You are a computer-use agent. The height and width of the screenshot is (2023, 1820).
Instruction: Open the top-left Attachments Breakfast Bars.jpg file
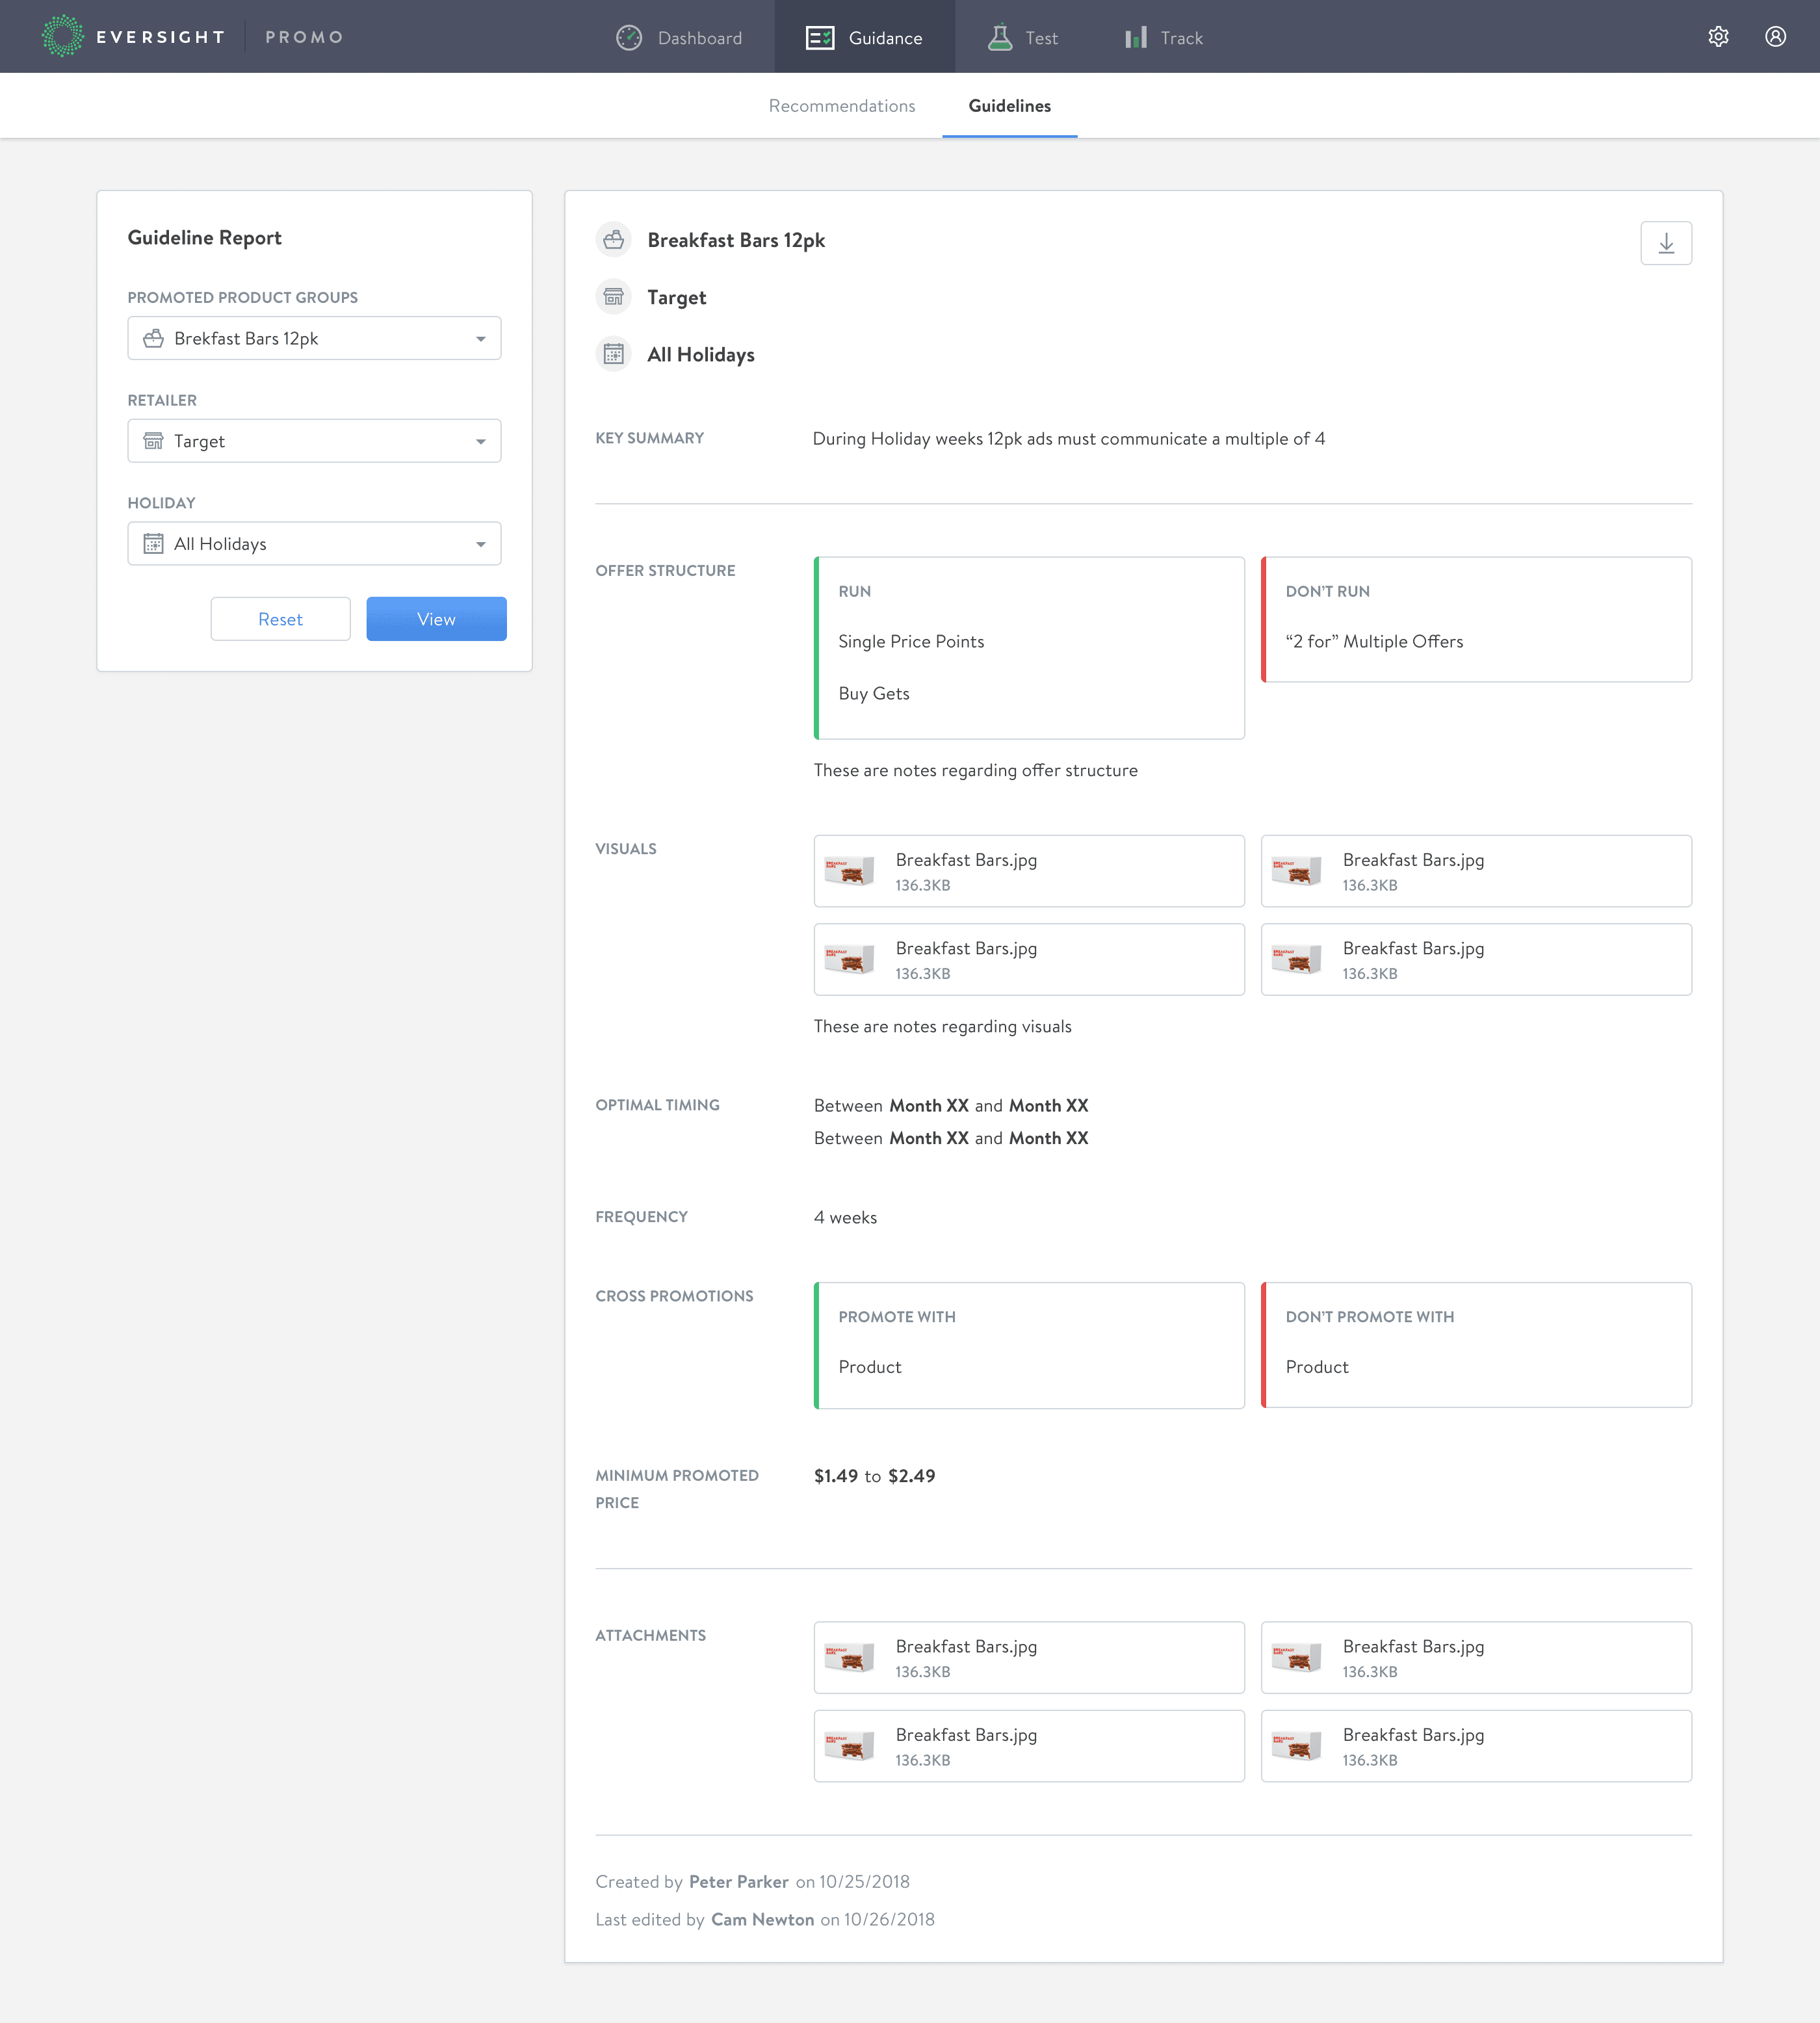(x=1029, y=1657)
